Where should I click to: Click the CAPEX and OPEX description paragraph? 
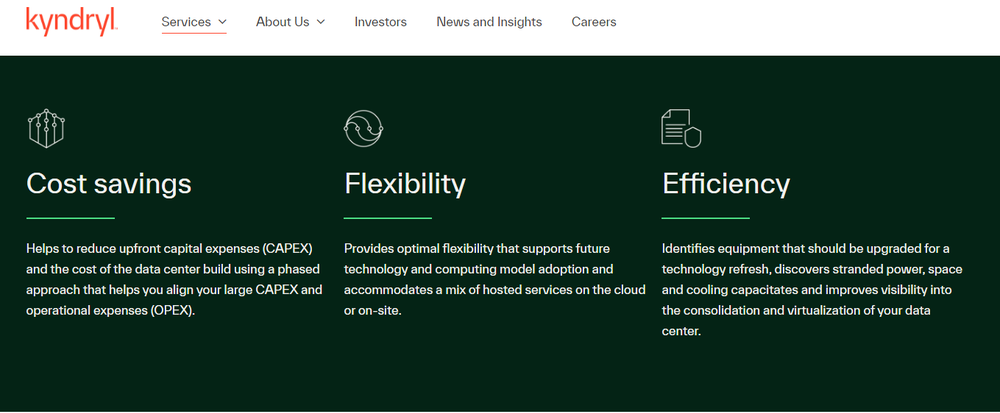tap(174, 279)
